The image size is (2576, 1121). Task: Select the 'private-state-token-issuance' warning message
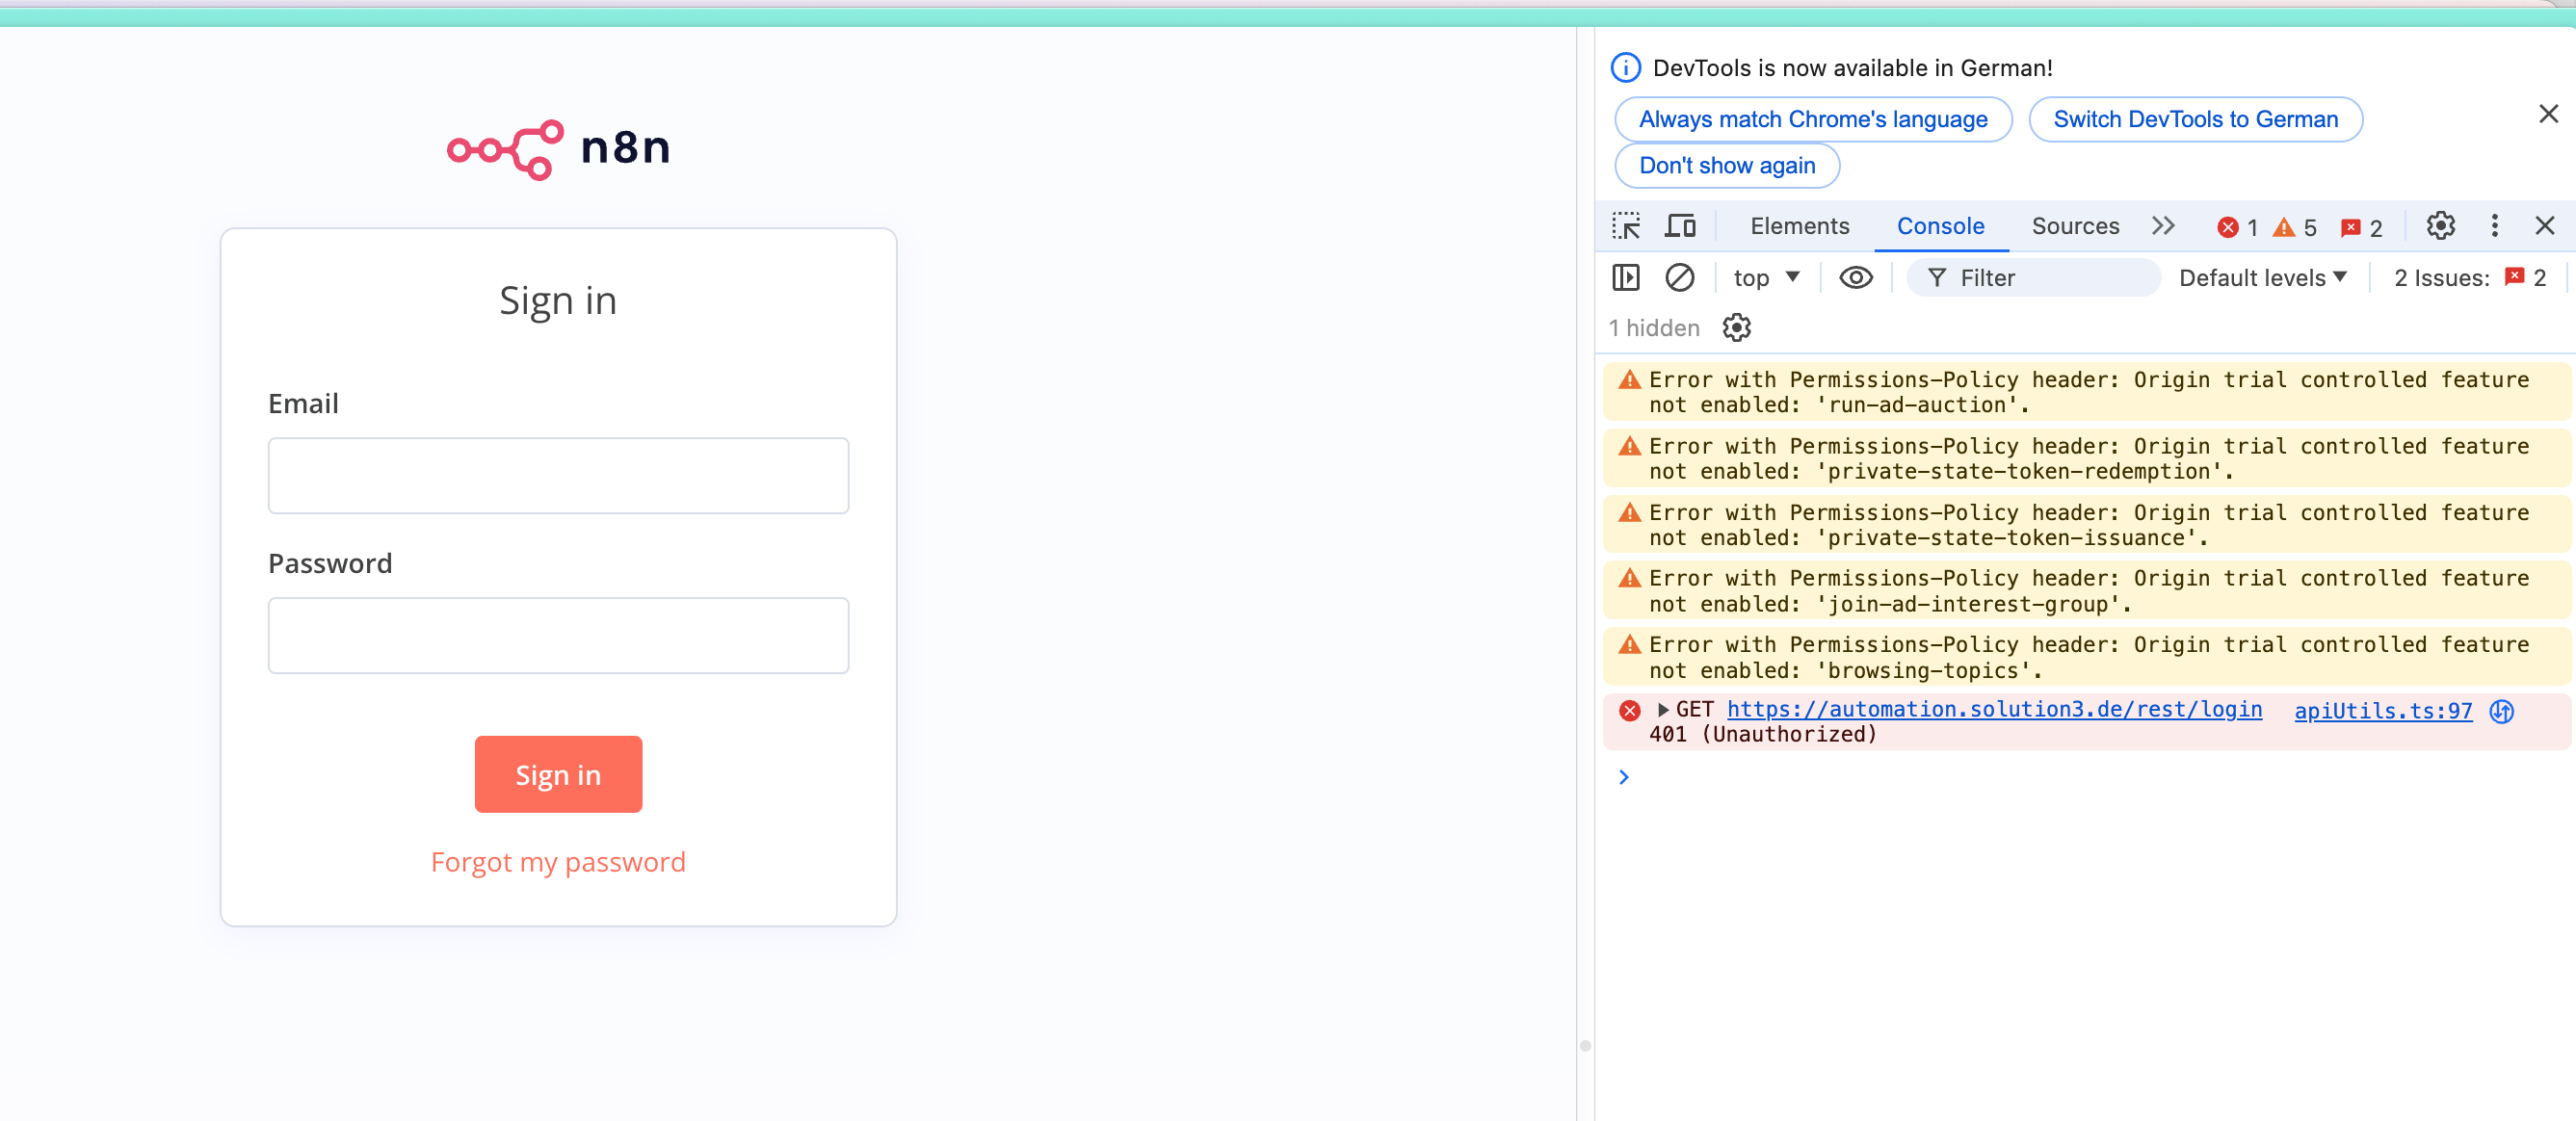tap(2086, 525)
